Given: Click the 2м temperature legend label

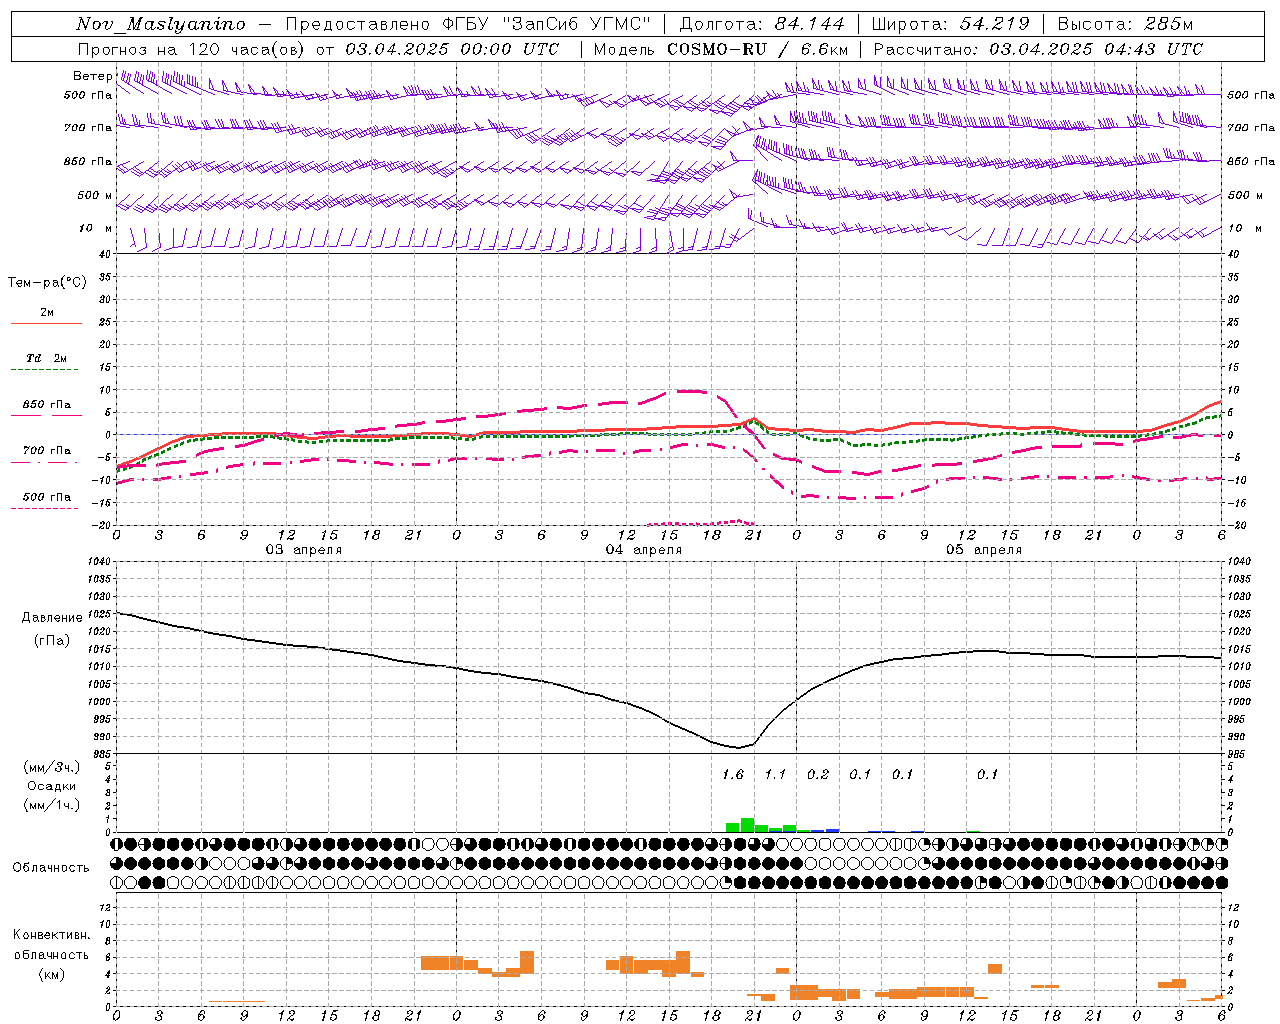Looking at the screenshot, I should 47,312.
